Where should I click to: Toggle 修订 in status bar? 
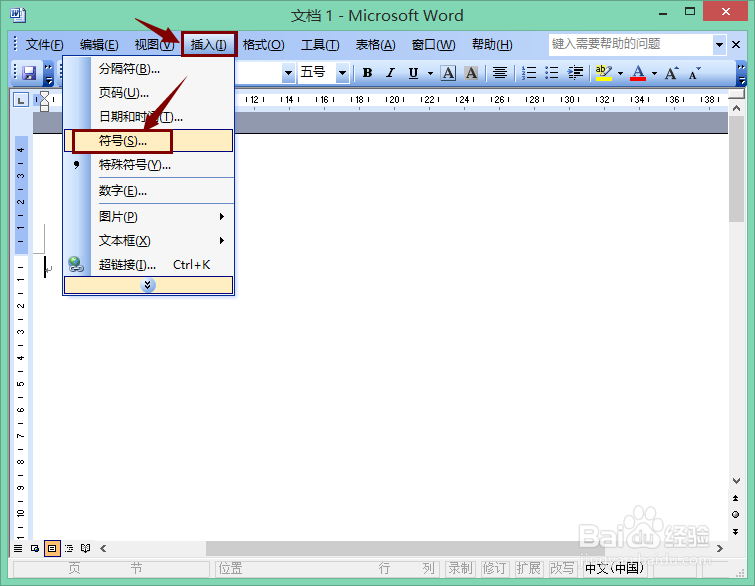pos(494,569)
